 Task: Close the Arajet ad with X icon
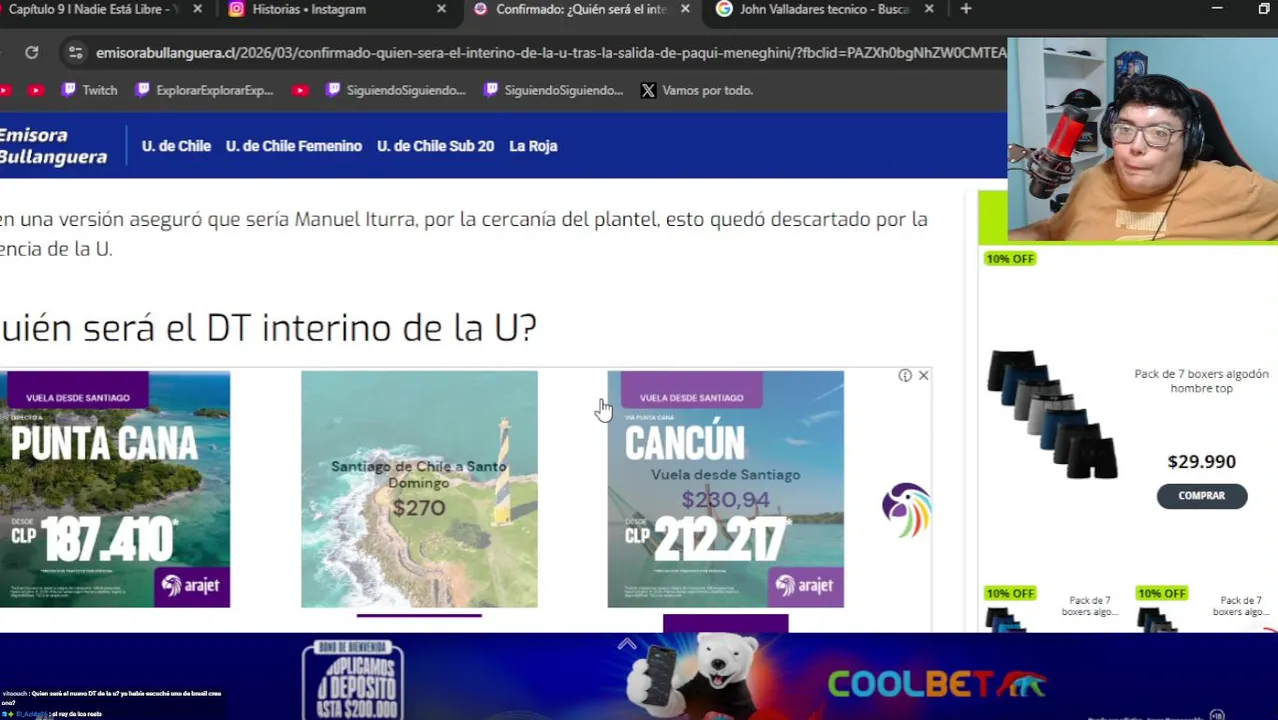click(x=923, y=375)
